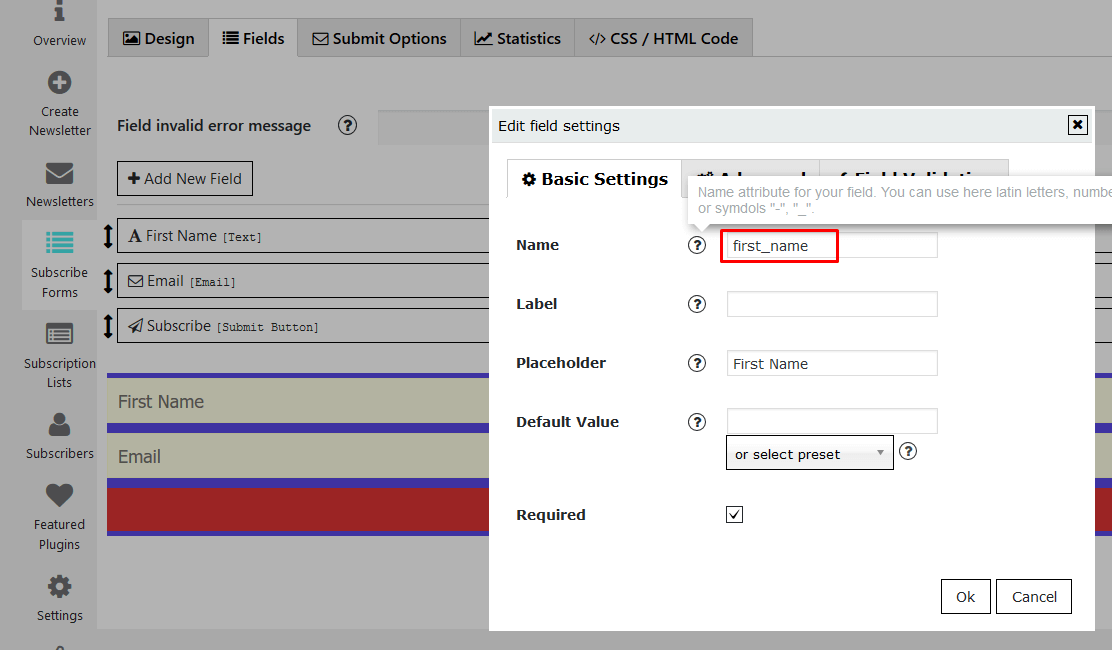This screenshot has height=650, width=1112.
Task: Click the help icon for Label setting
Action: (697, 304)
